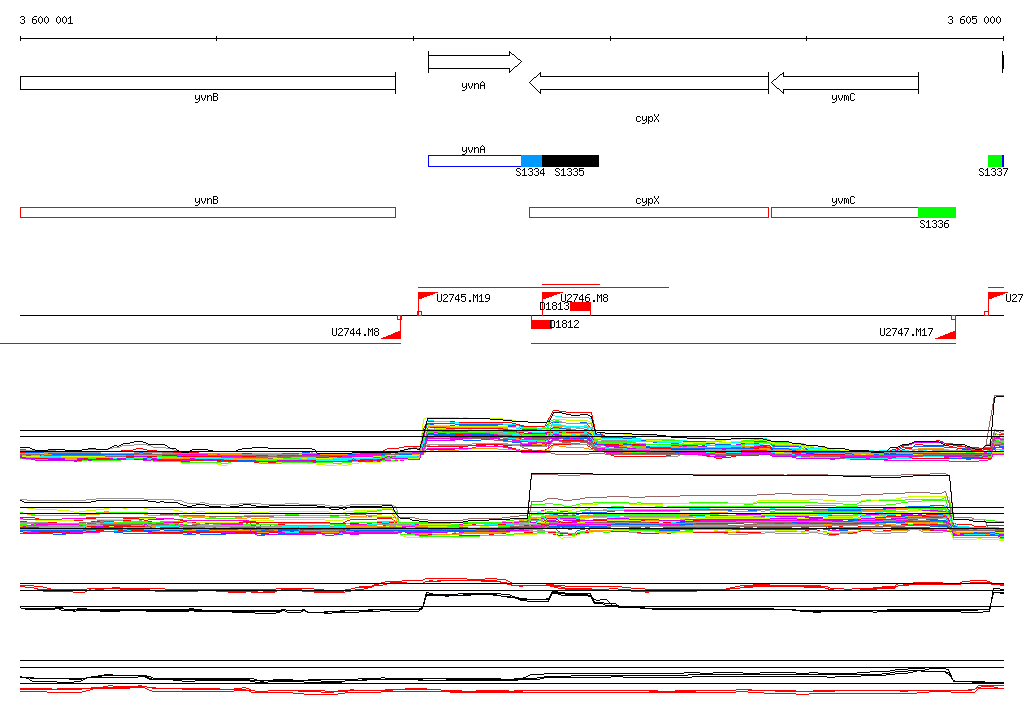This screenshot has width=1024, height=714.
Task: Click the U2745.M19 red promoter flag
Action: click(x=426, y=297)
